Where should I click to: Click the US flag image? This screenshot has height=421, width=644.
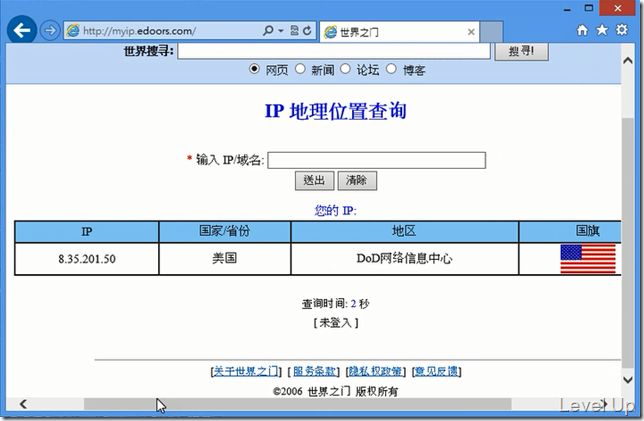(588, 259)
